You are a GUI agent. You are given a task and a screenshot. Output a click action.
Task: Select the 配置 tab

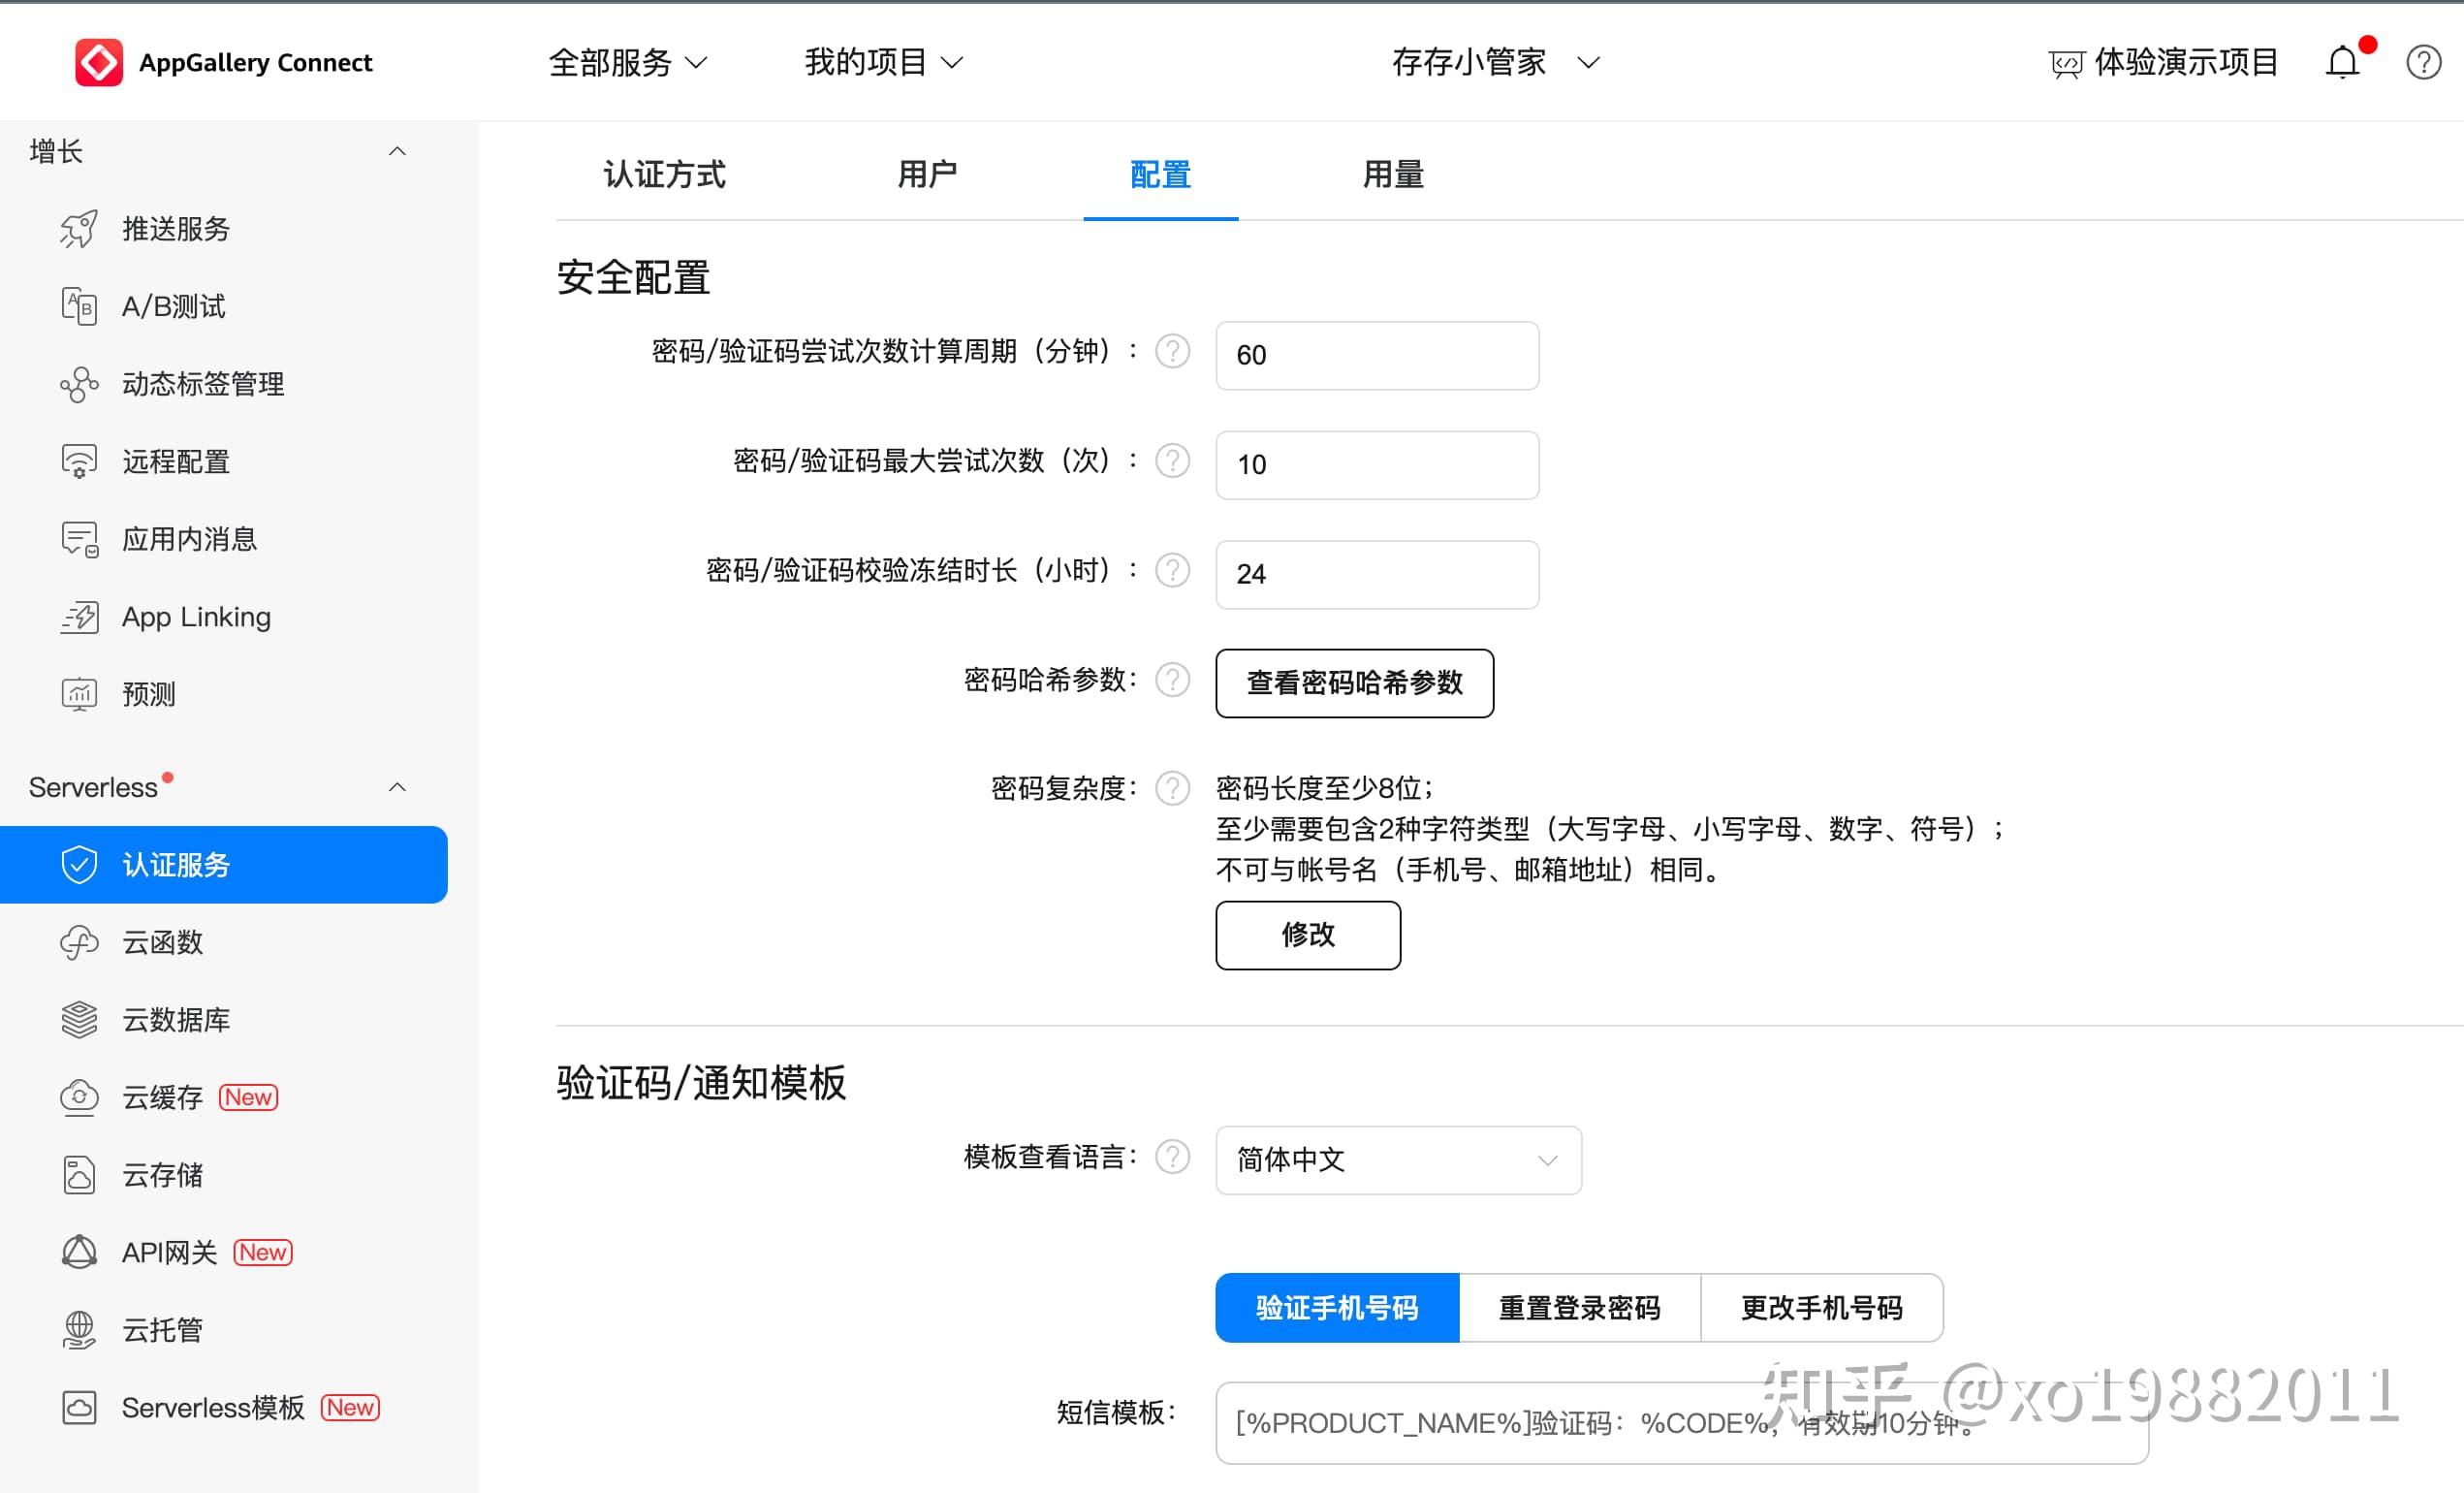[x=1160, y=174]
